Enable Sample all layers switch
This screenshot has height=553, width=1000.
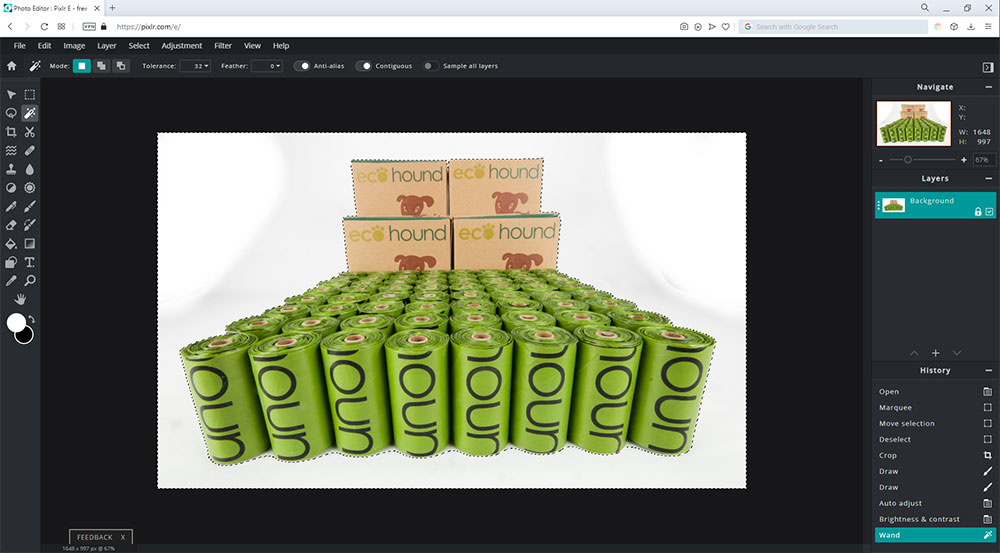coord(431,66)
